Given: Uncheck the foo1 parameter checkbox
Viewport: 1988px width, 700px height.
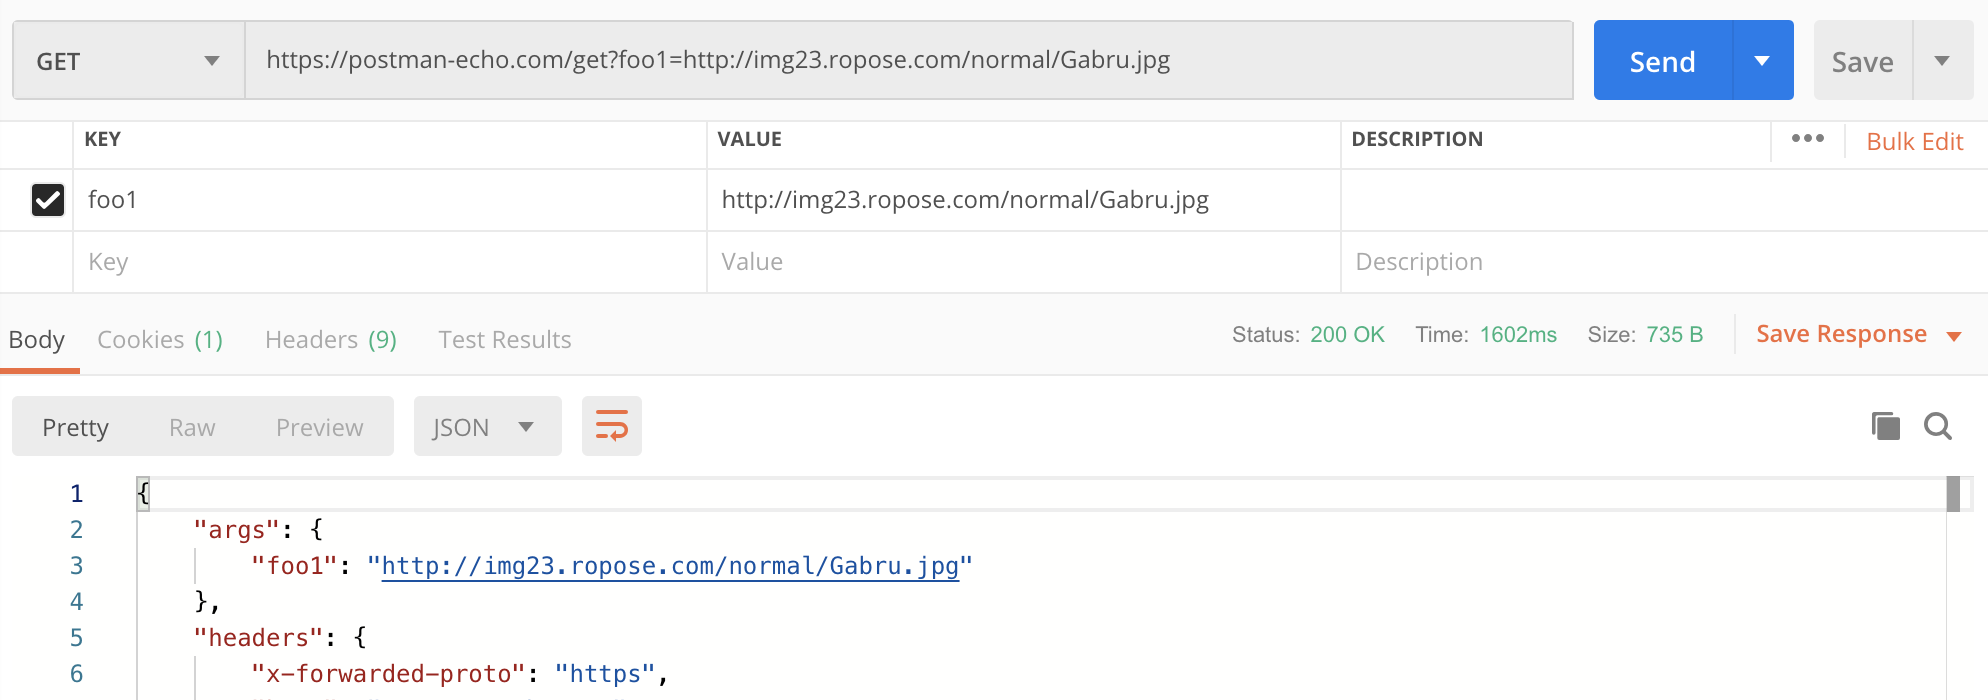Looking at the screenshot, I should 48,200.
